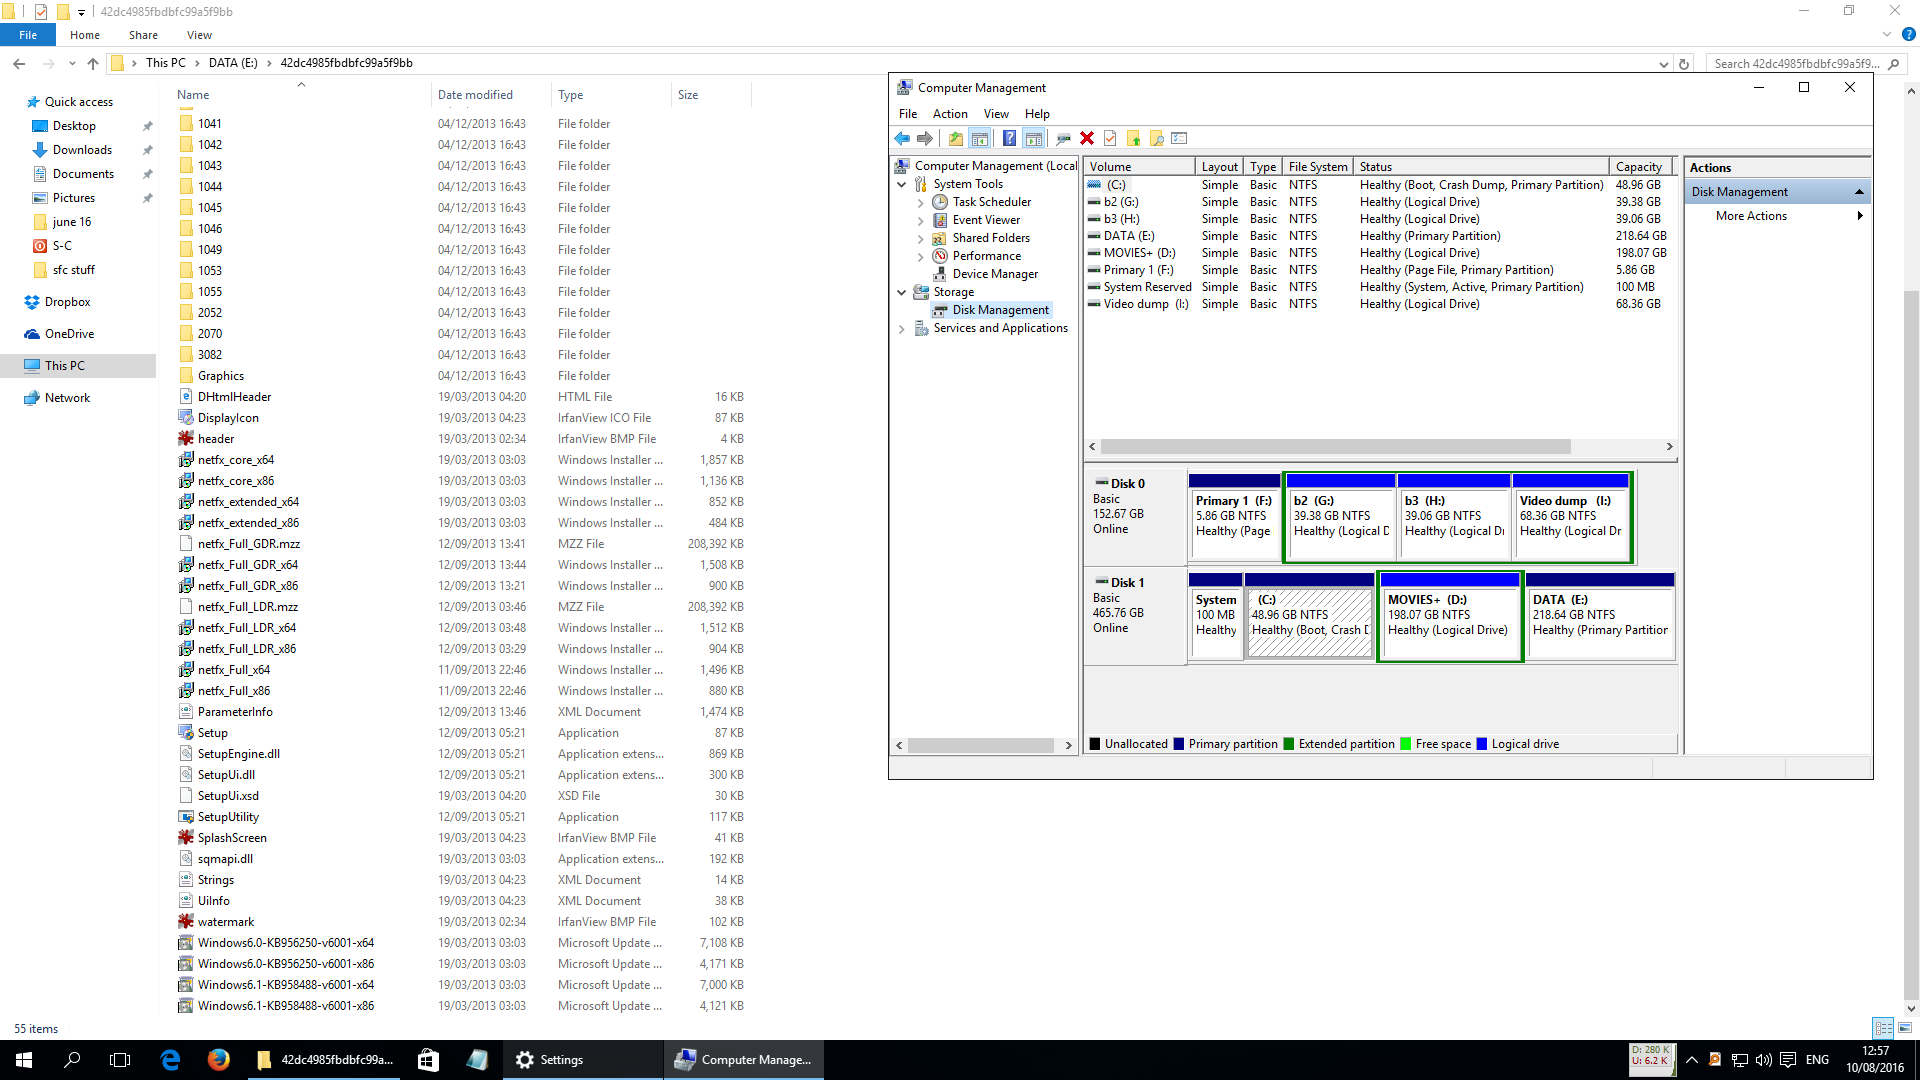The width and height of the screenshot is (1920, 1080).
Task: Select Device Manager in console tree
Action: [x=995, y=274]
